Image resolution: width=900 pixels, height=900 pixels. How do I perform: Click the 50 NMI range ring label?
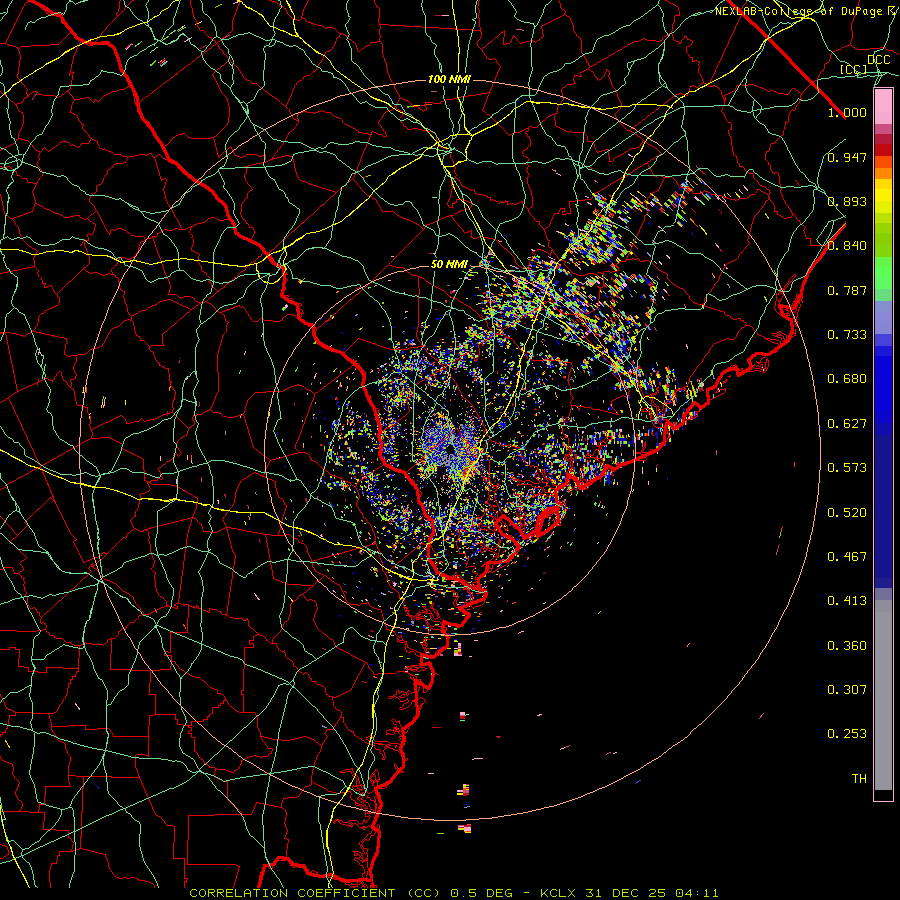click(449, 265)
